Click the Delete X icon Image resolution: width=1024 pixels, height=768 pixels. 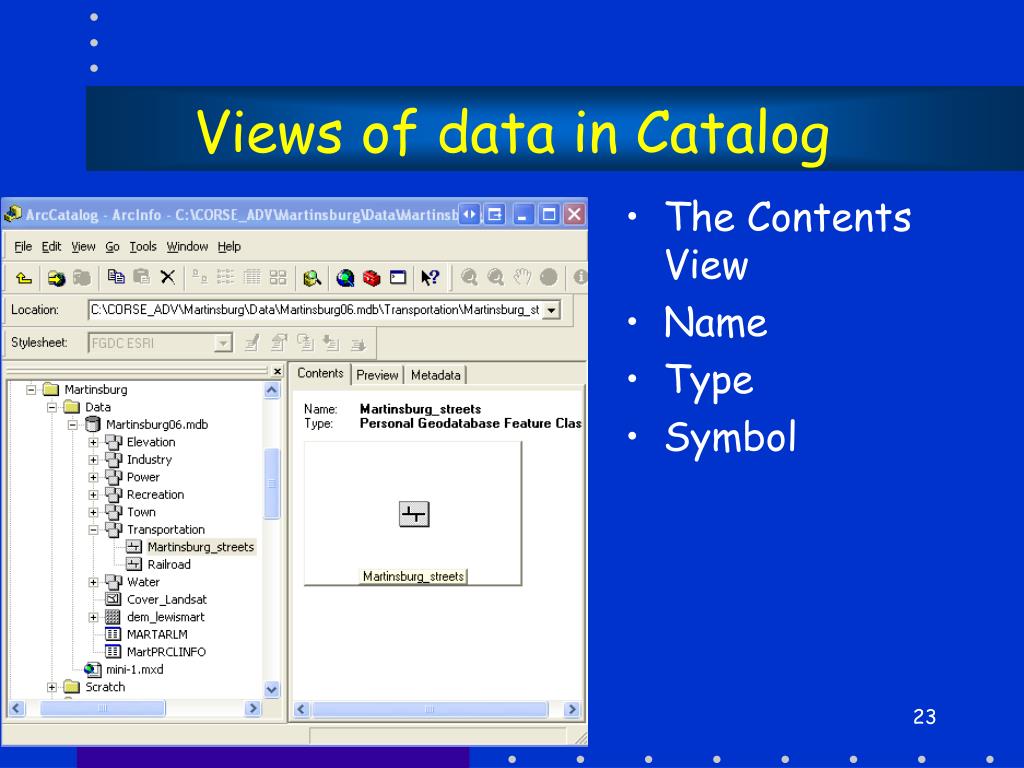[x=168, y=278]
